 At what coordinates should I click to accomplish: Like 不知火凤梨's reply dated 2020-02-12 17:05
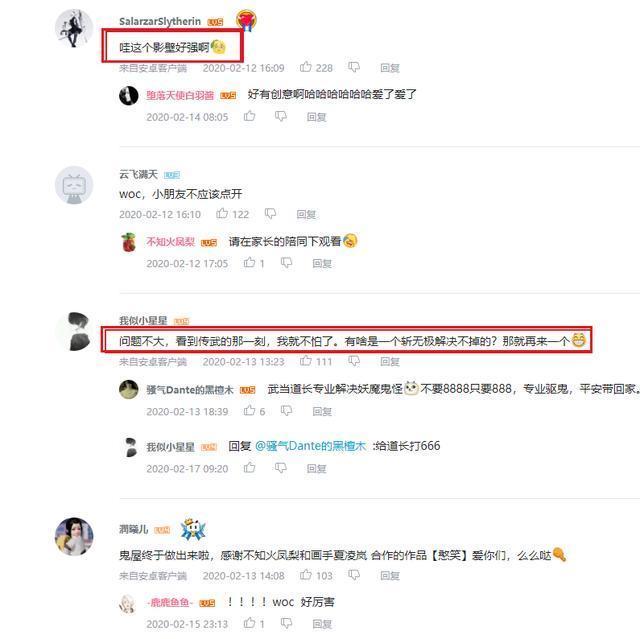point(249,263)
